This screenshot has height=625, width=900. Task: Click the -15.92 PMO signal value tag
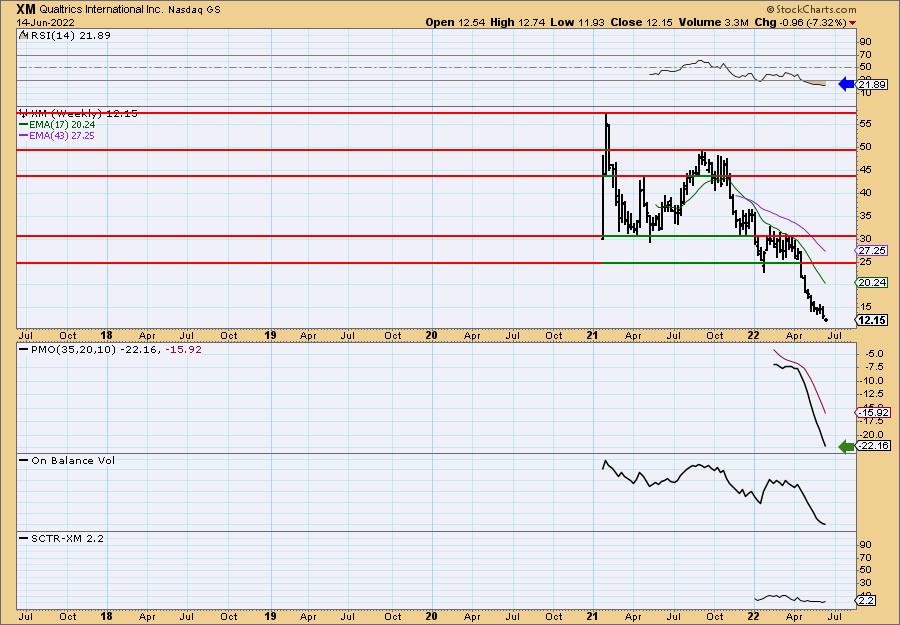click(x=873, y=413)
